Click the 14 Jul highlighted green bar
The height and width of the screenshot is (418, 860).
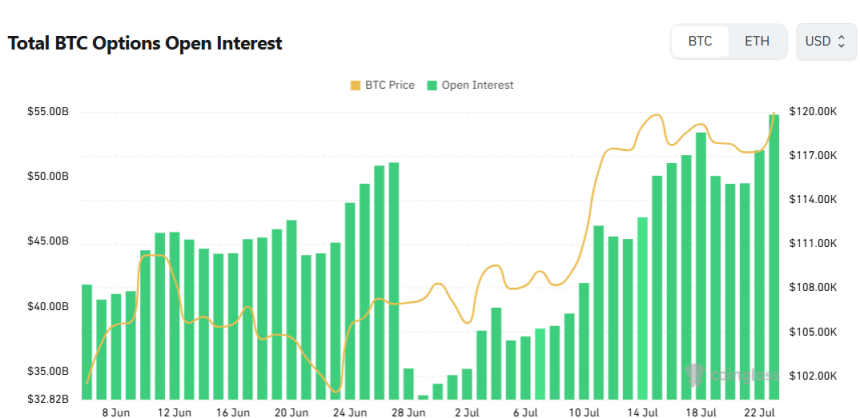click(642, 308)
